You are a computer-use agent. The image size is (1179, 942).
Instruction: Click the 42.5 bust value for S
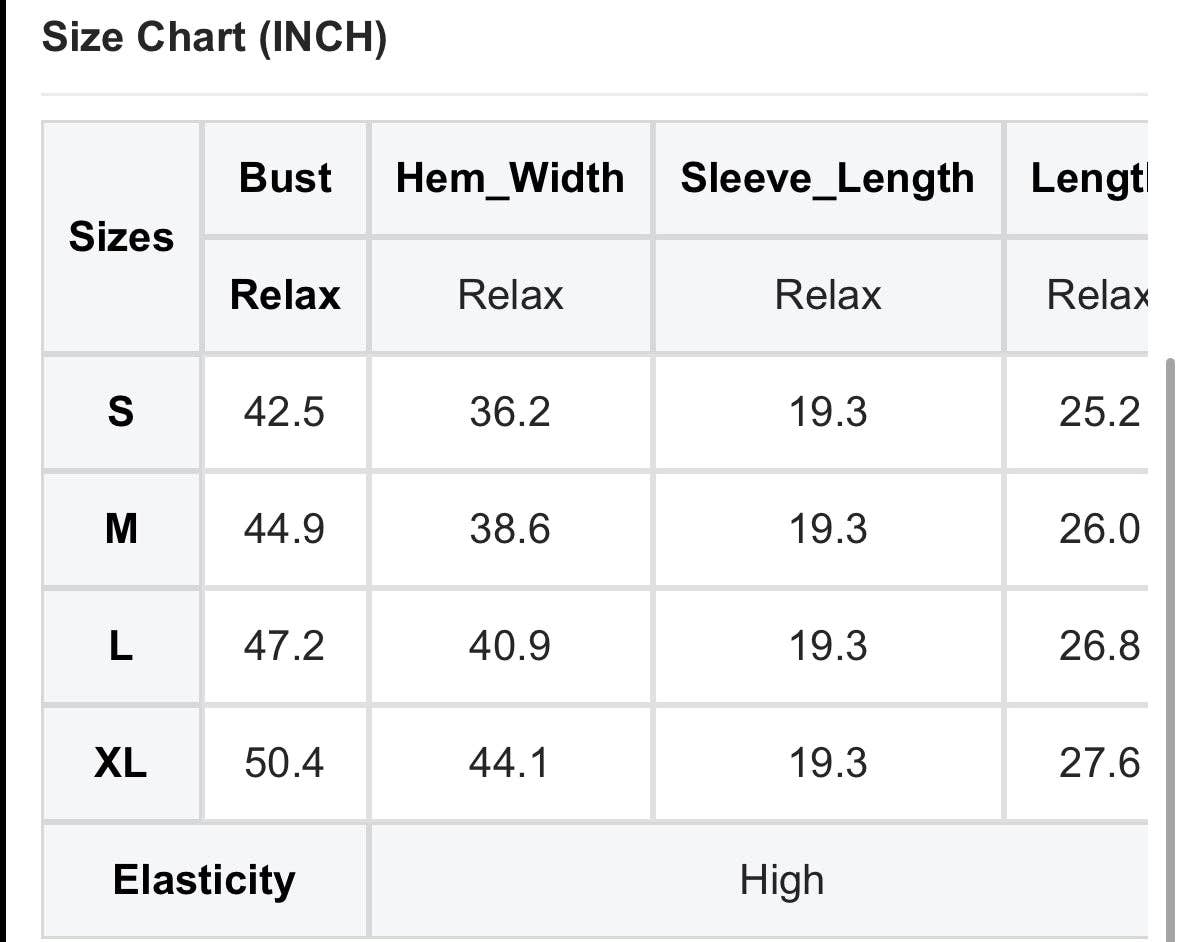(284, 412)
